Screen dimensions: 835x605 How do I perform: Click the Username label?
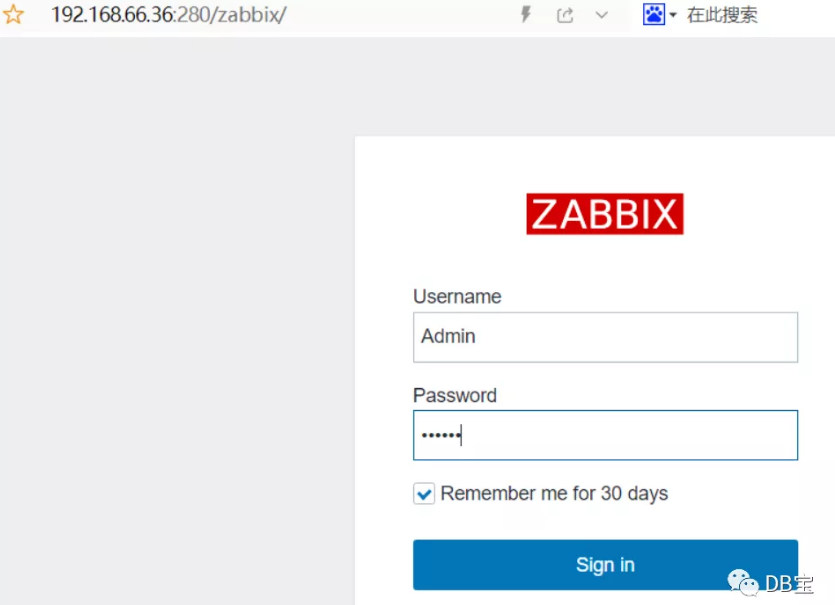click(457, 297)
